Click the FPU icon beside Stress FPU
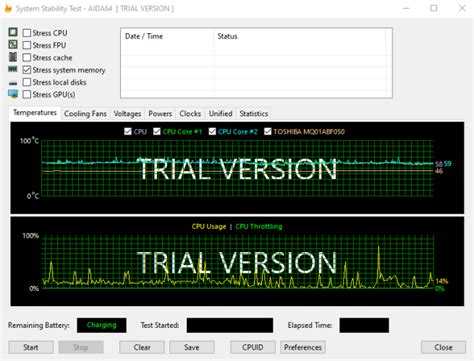Screen dimensions: 474x361 pos(13,44)
